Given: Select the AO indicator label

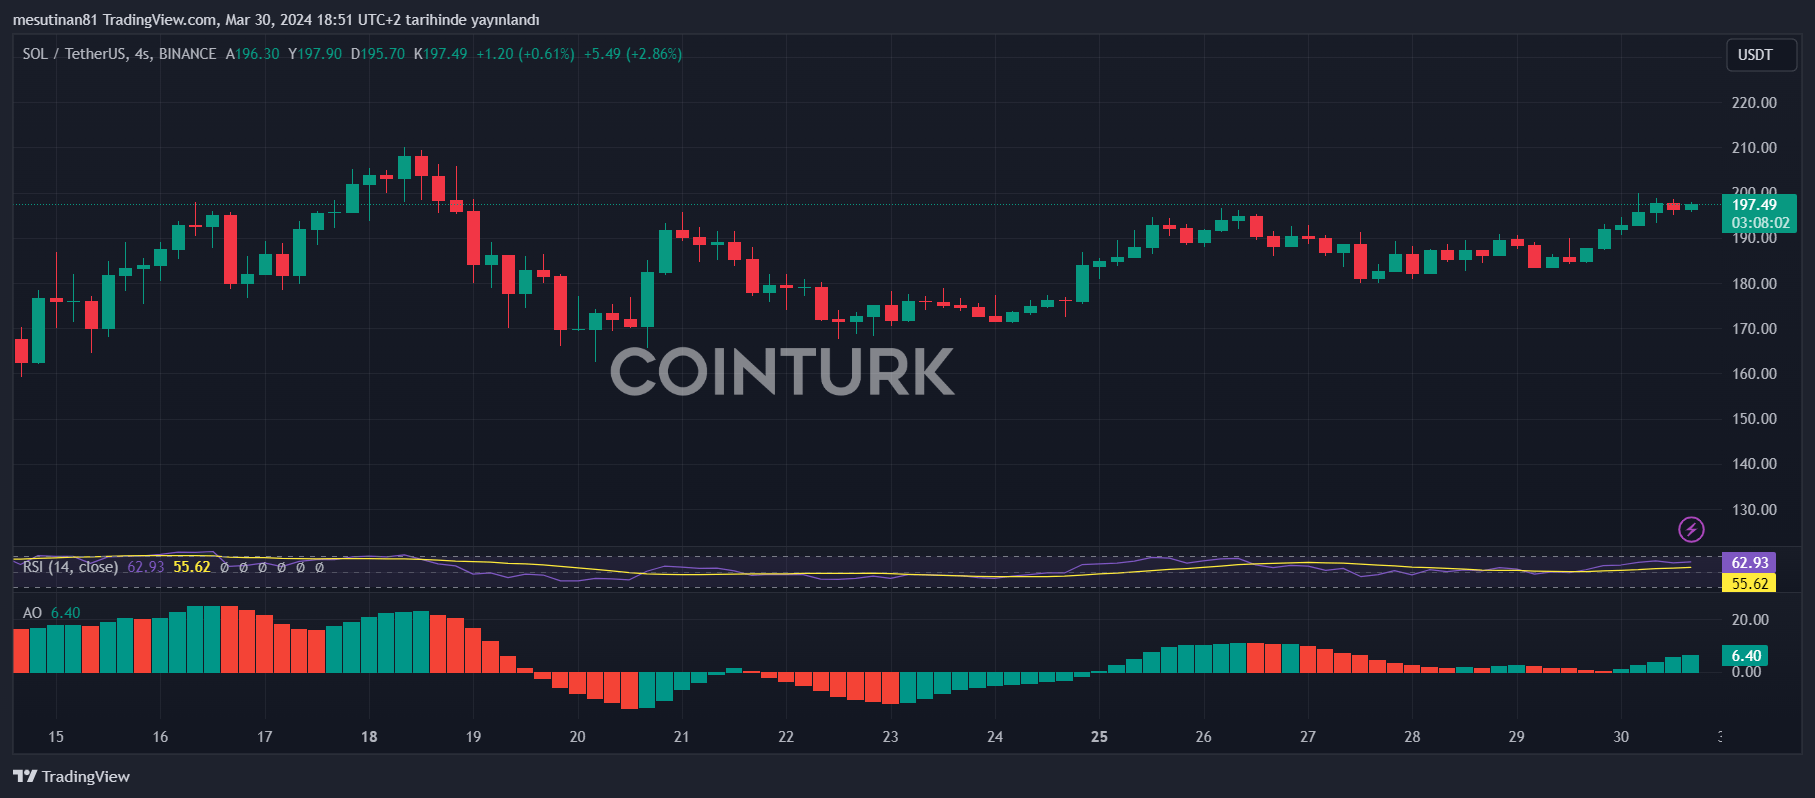Looking at the screenshot, I should [32, 613].
